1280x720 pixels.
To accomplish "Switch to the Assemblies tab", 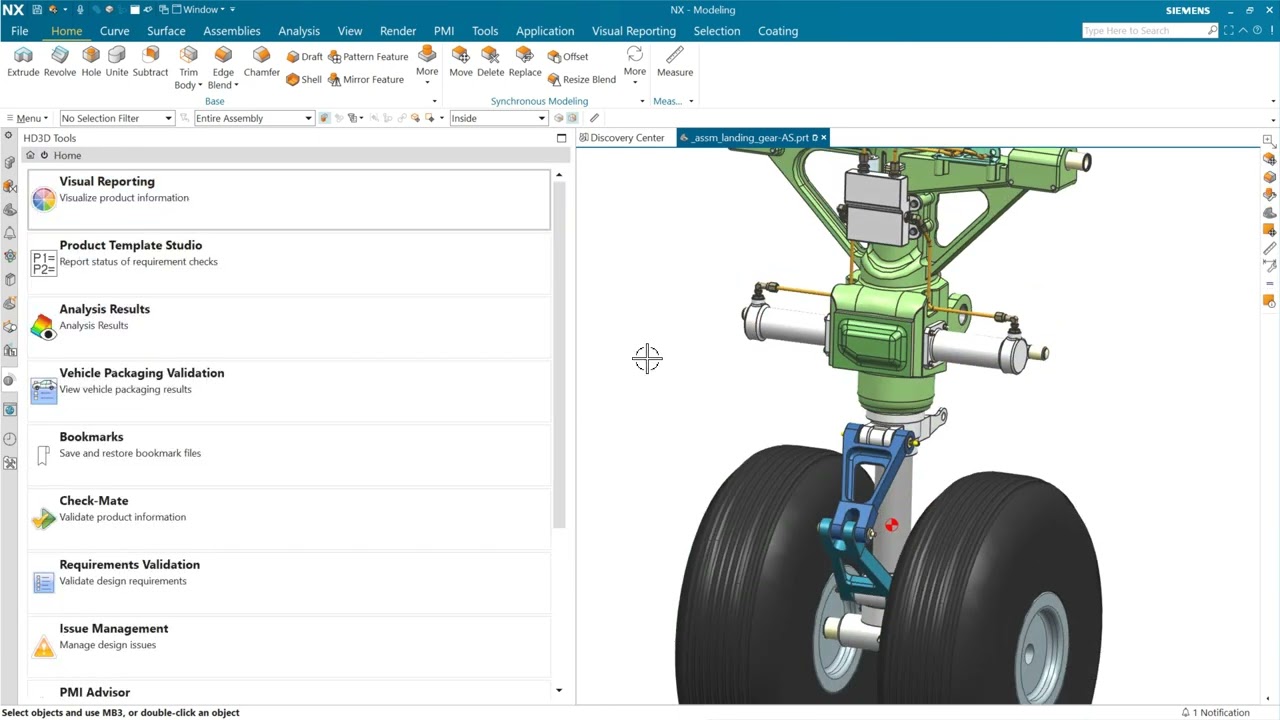I will tap(232, 31).
